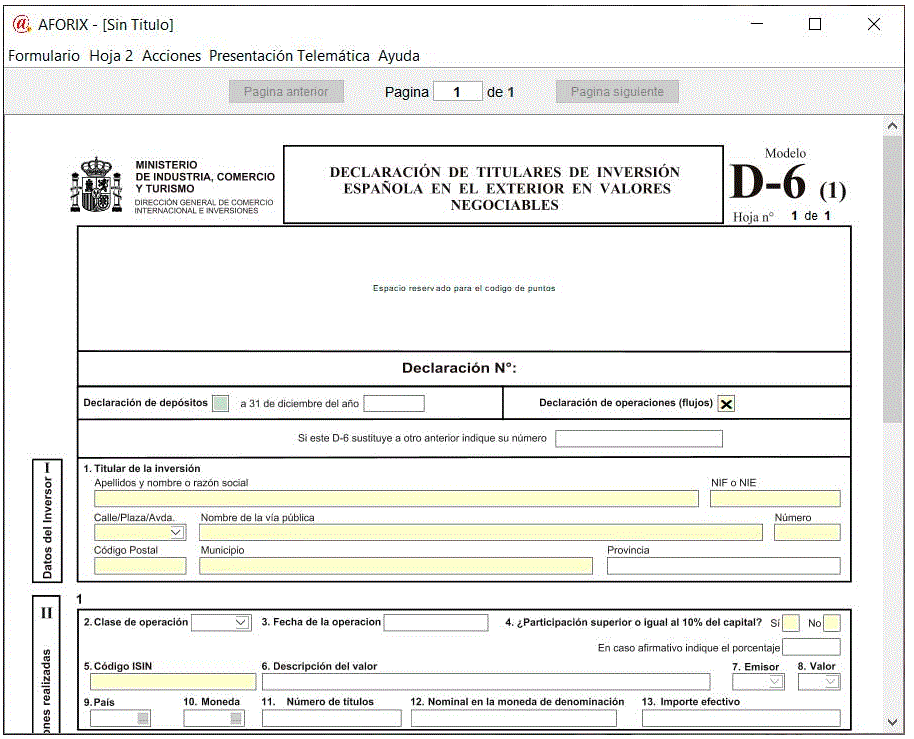Click the AFORIX app icon in title bar
Viewport: 914px width, 739px height.
[x=22, y=24]
